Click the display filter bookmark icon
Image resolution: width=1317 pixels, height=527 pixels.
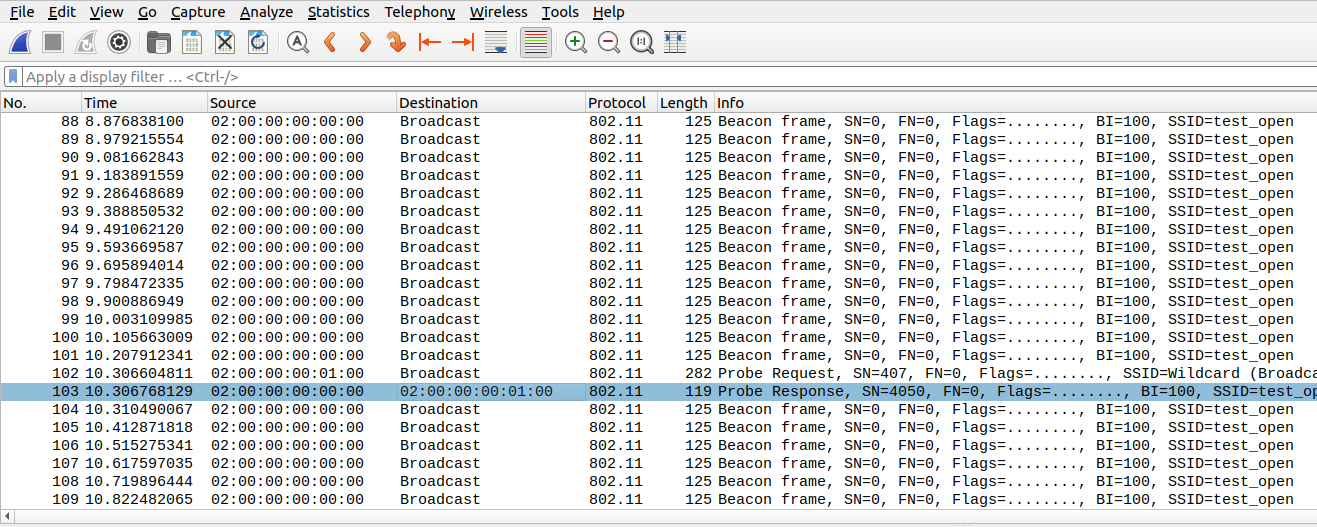(x=13, y=76)
